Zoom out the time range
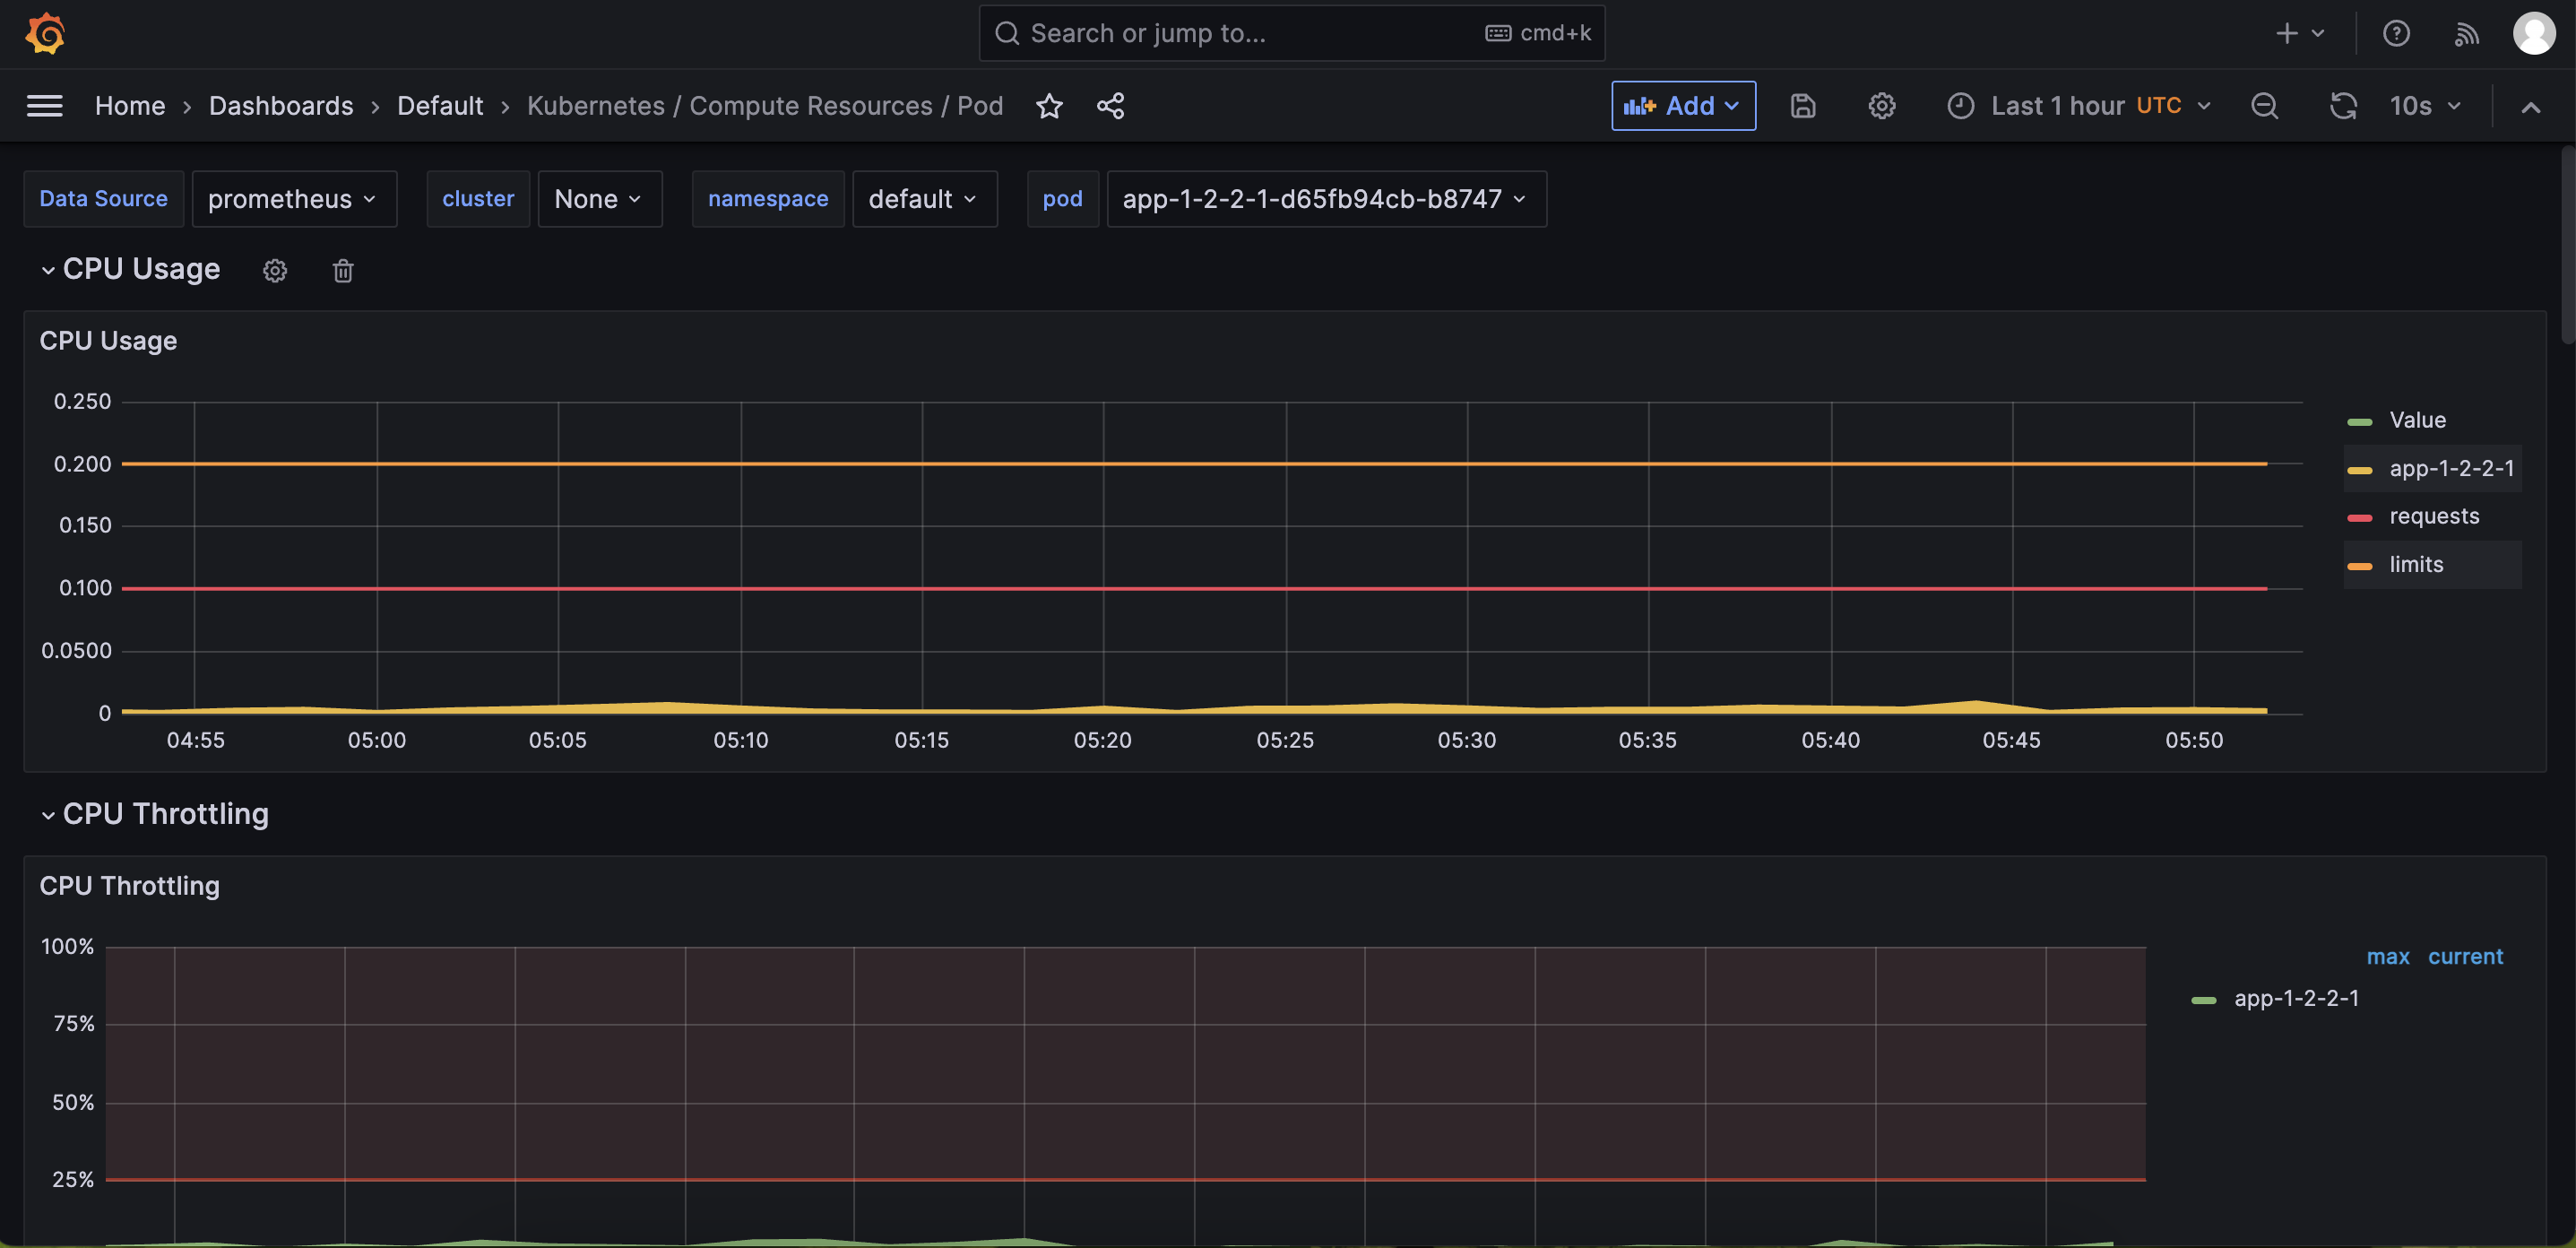This screenshot has width=2576, height=1248. click(x=2264, y=106)
